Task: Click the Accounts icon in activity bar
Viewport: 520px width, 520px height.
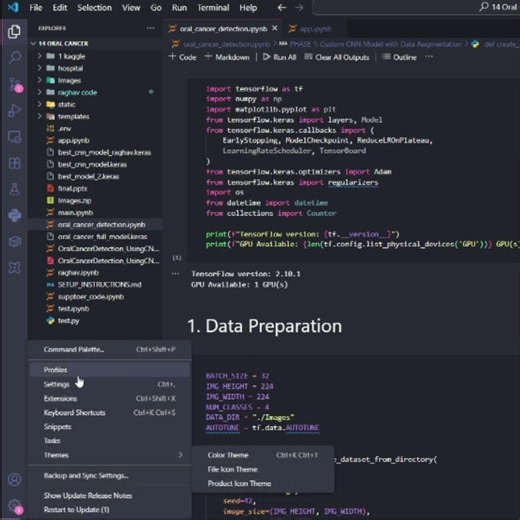Action: point(14,479)
